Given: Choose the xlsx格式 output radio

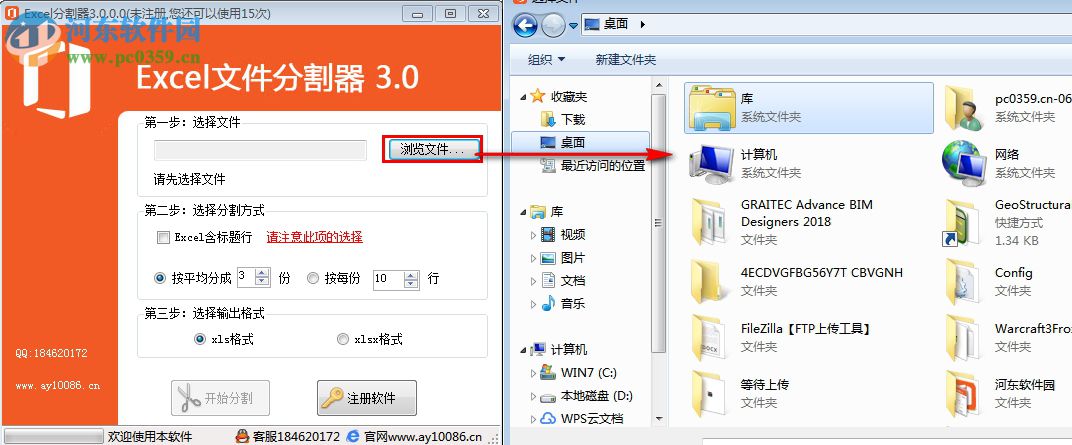Looking at the screenshot, I should coord(343,339).
